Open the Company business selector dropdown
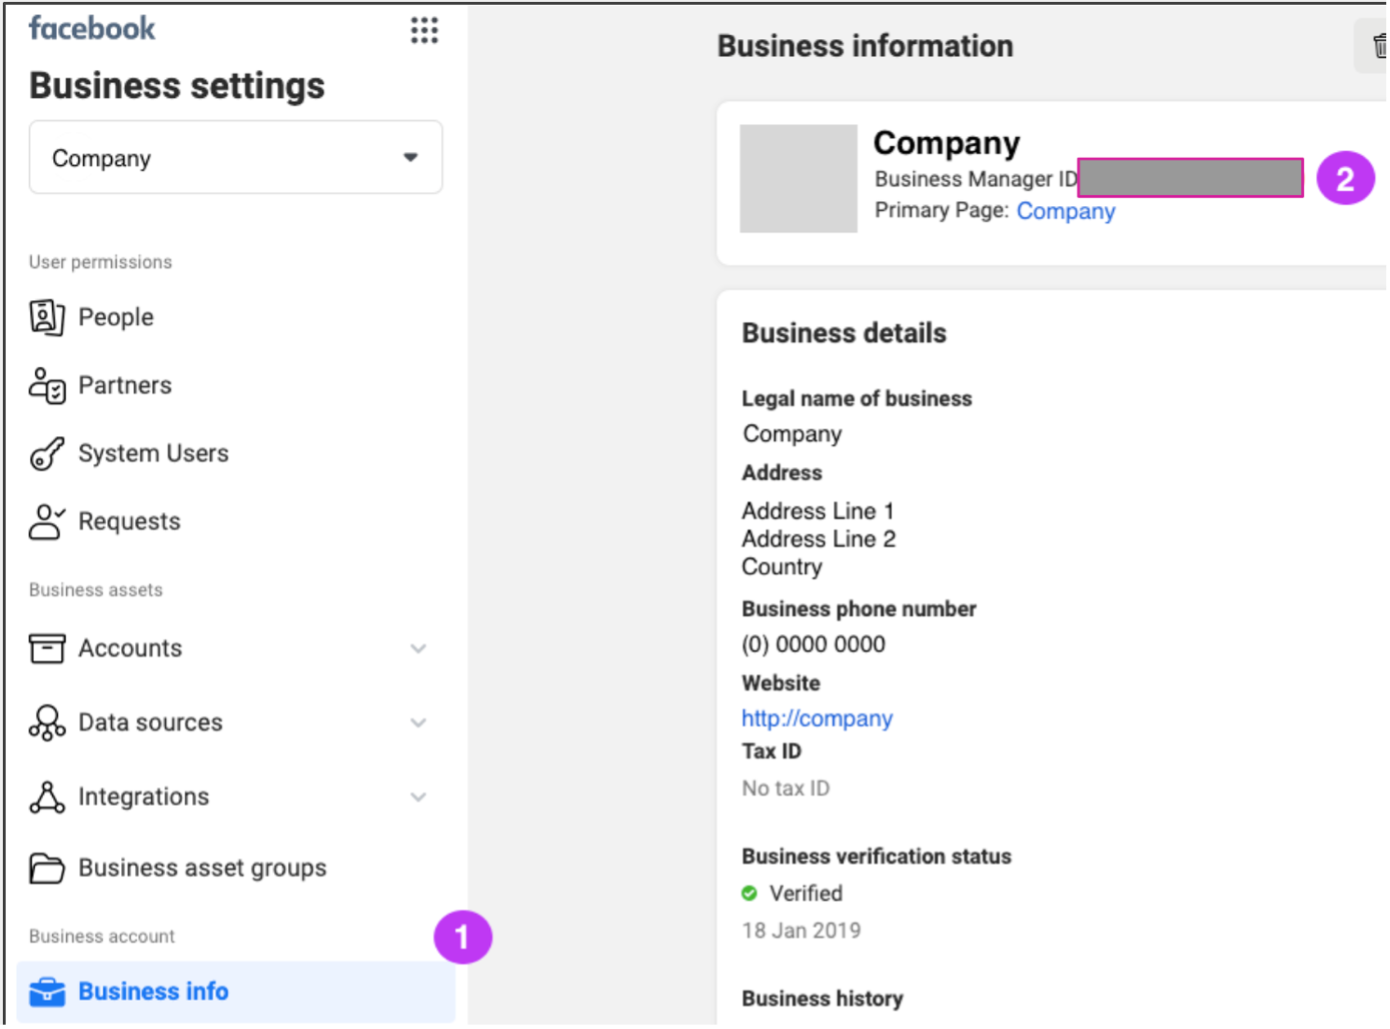 [236, 157]
